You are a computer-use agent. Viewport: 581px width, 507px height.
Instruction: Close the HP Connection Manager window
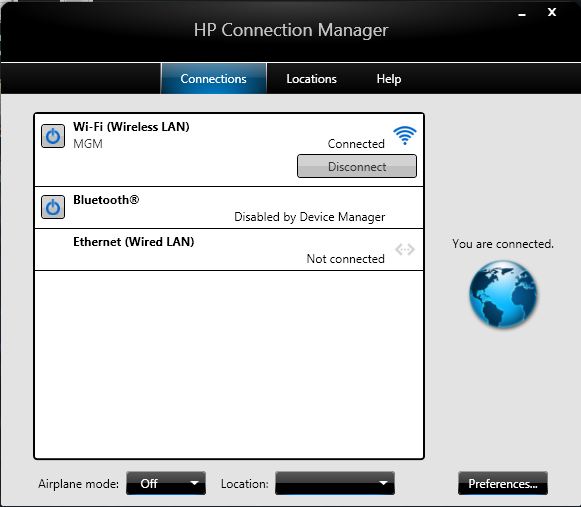point(552,12)
